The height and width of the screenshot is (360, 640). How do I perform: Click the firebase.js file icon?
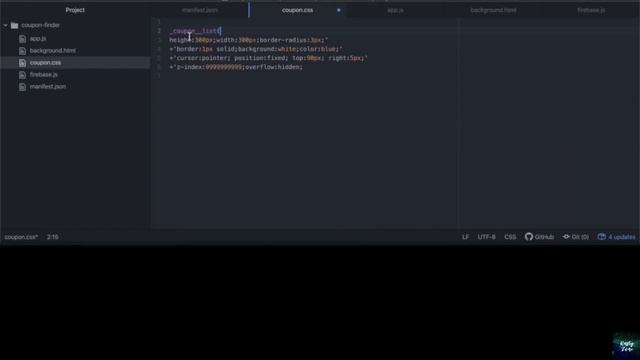[x=22, y=75]
